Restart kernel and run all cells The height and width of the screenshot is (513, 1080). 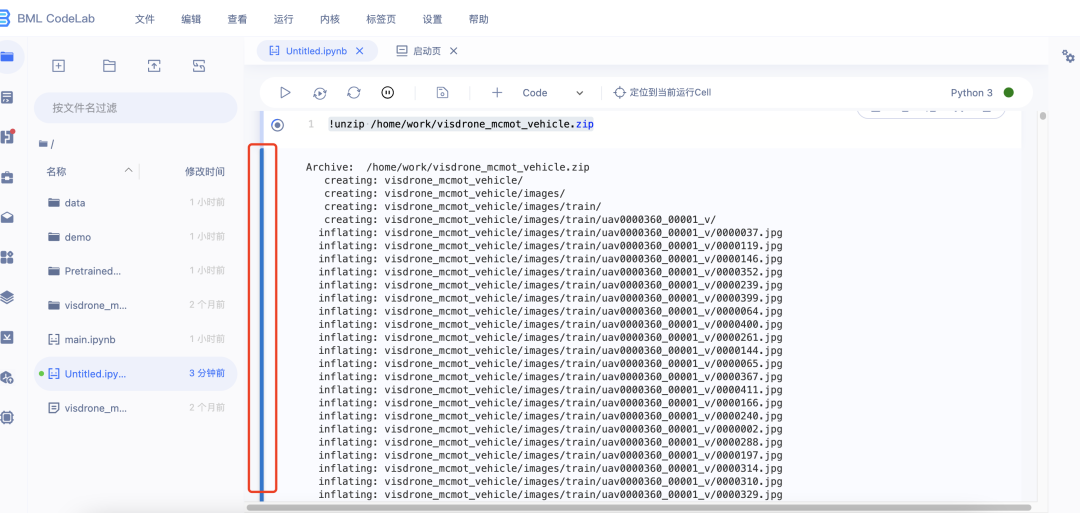coord(320,92)
